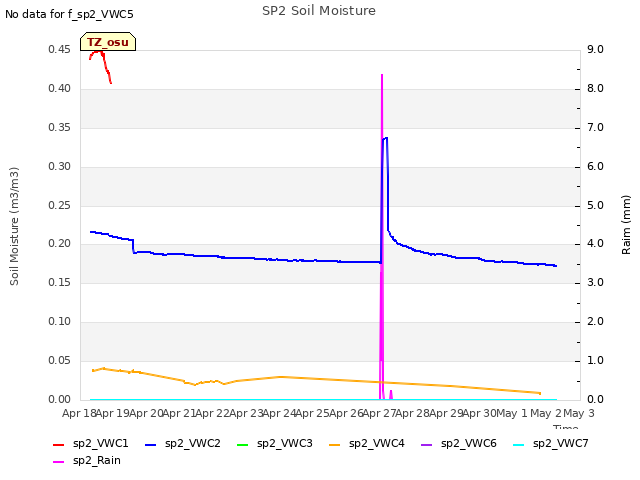640x480 pixels.
Task: Click the Apr 18 x-axis tick label
Action: 79,413
